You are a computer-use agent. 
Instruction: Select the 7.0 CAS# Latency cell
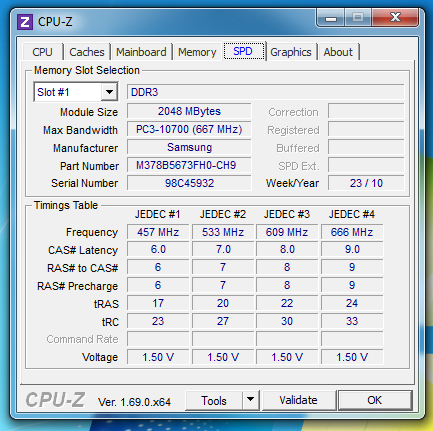tap(223, 249)
